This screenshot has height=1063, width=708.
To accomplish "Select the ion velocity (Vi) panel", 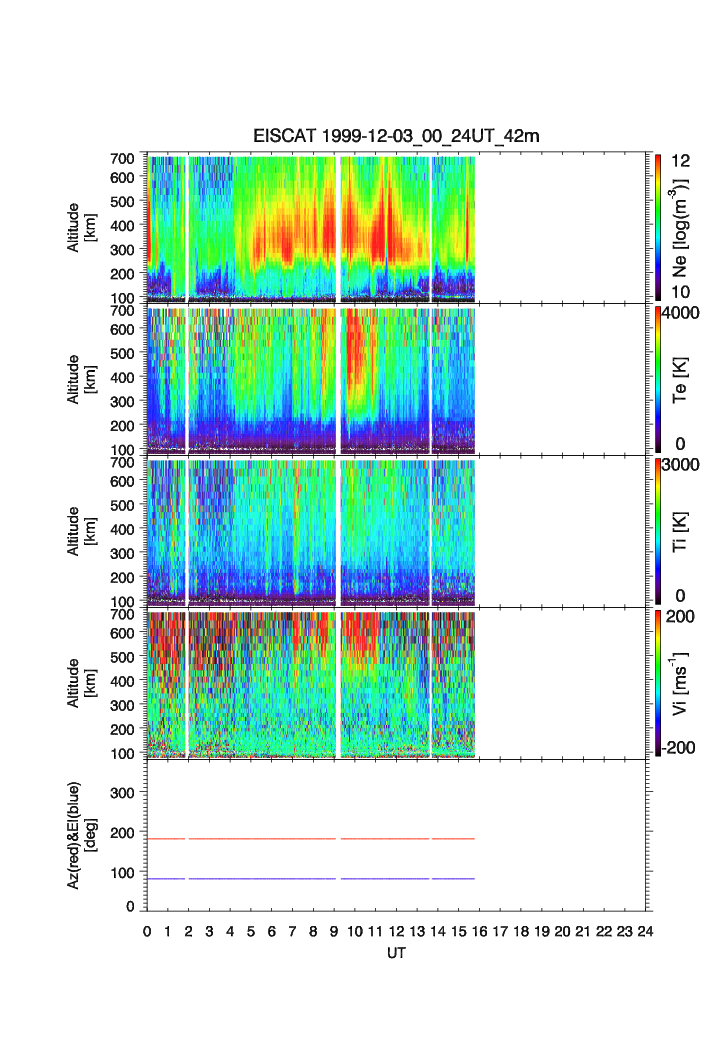I will tap(310, 684).
